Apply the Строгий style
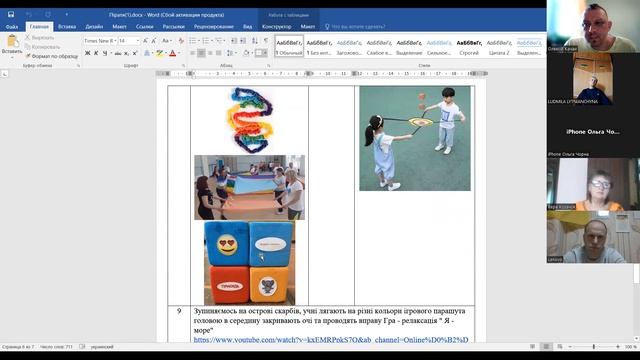This screenshot has width=640, height=360. (x=469, y=47)
